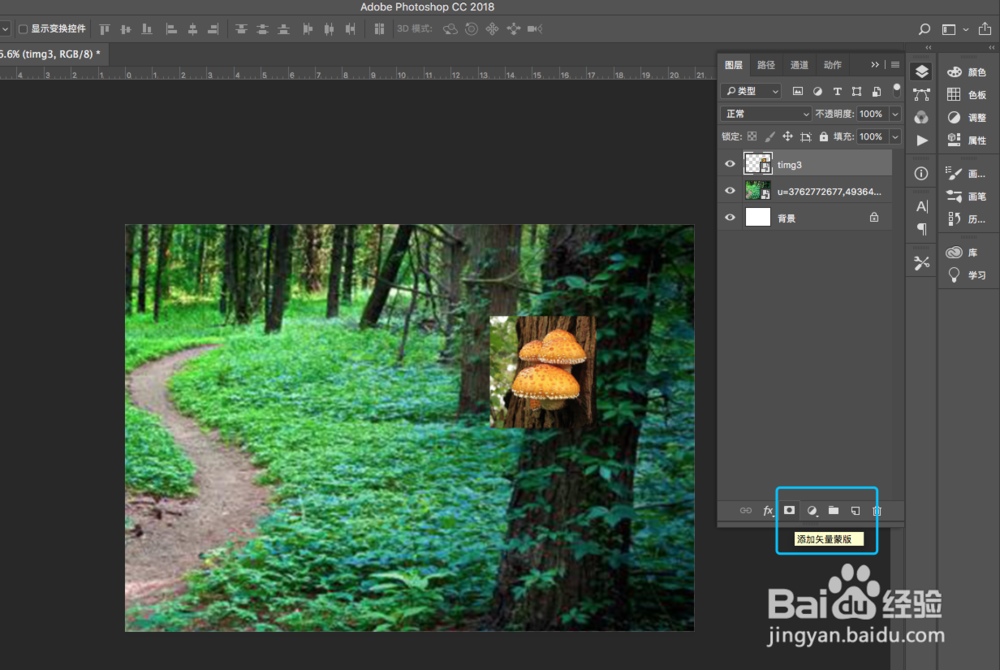Align left edges in options bar
The image size is (1000, 670).
point(171,29)
